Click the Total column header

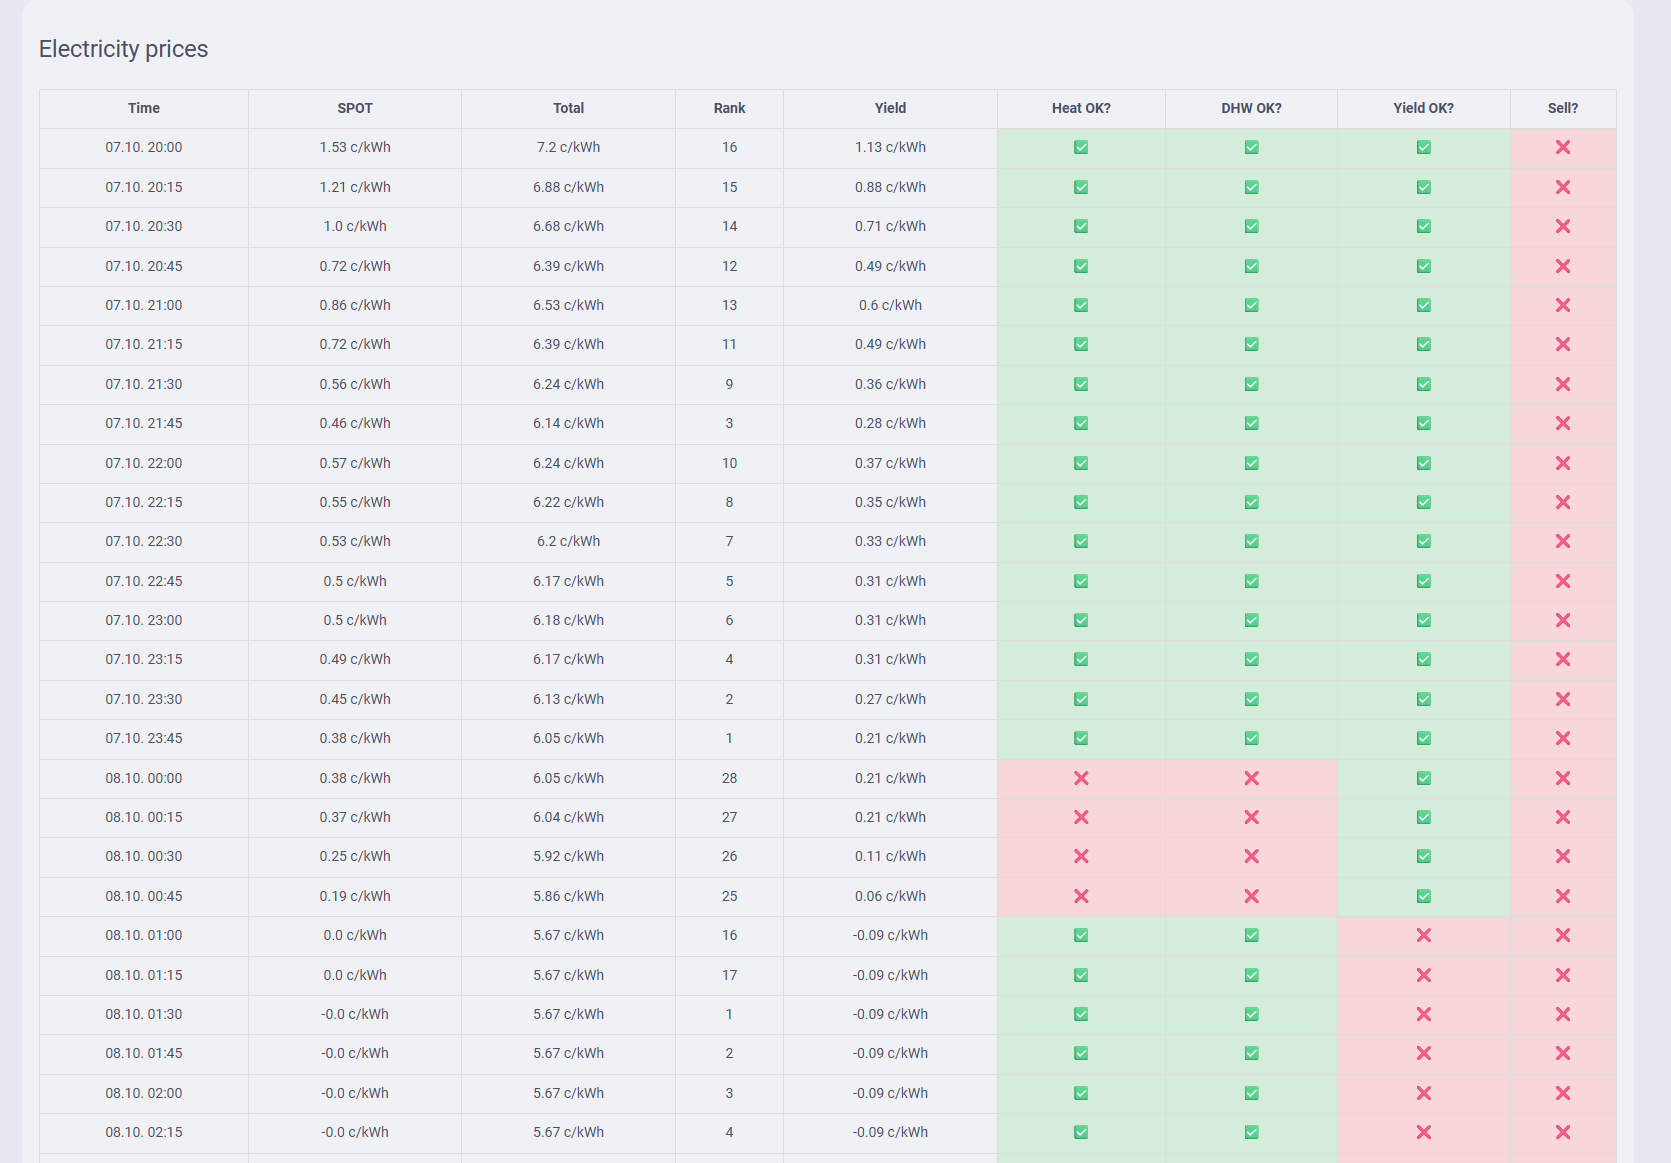click(568, 108)
